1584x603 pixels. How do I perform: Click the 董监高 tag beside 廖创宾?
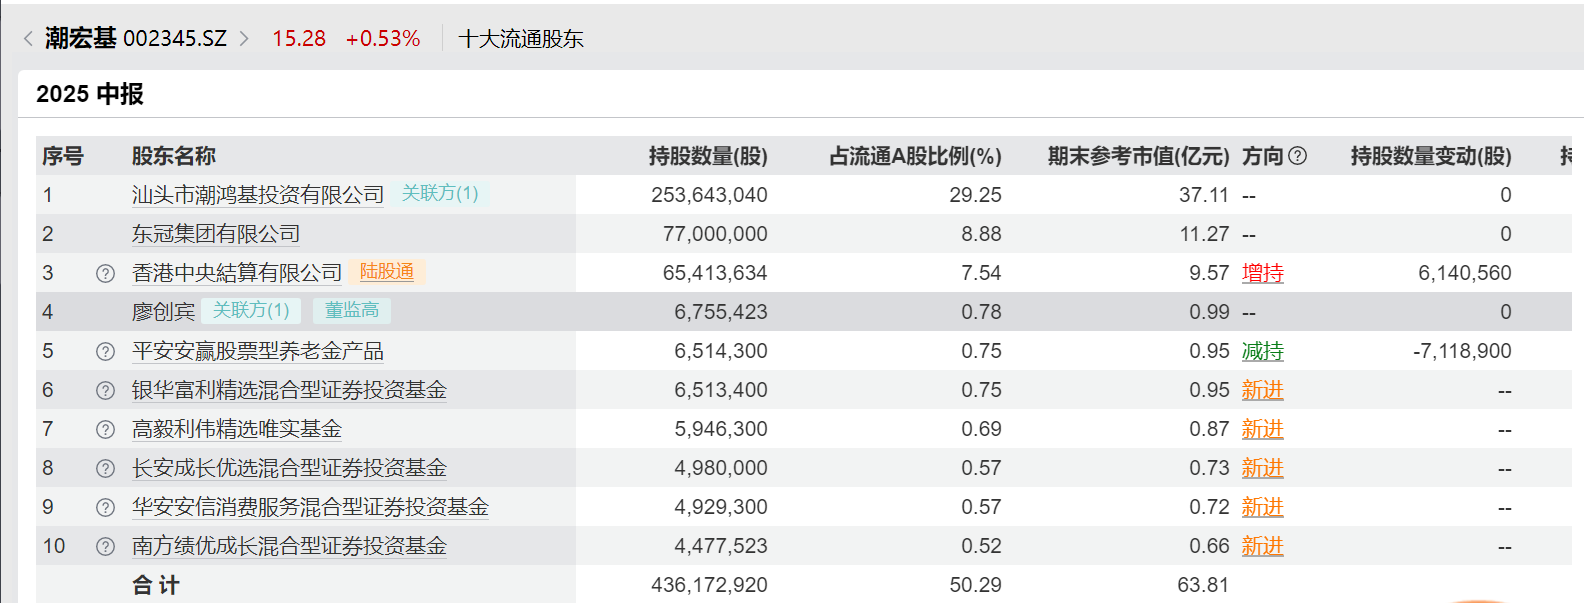tap(352, 311)
